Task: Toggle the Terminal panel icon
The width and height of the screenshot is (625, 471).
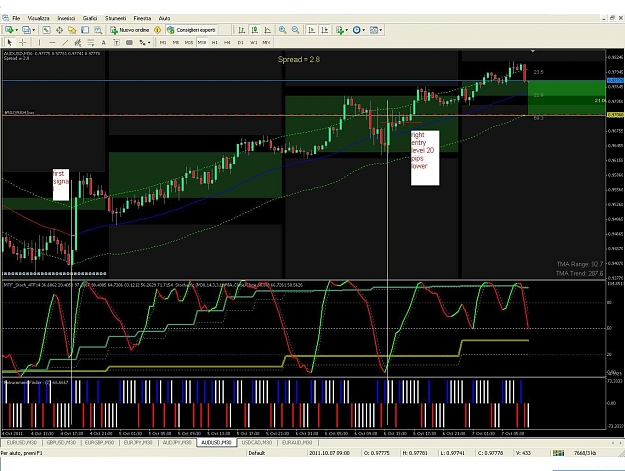Action: 85,30
